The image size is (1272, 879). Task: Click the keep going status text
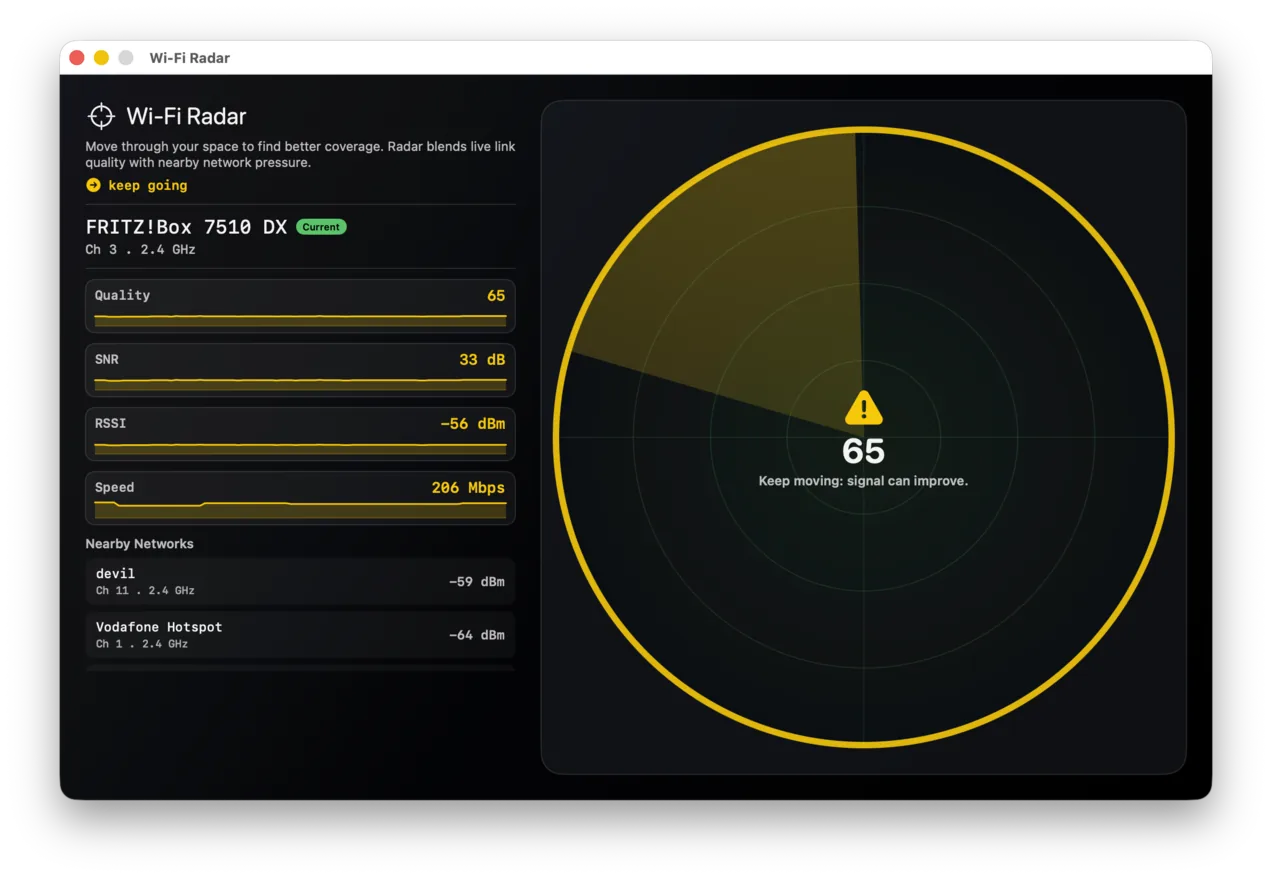[x=148, y=185]
